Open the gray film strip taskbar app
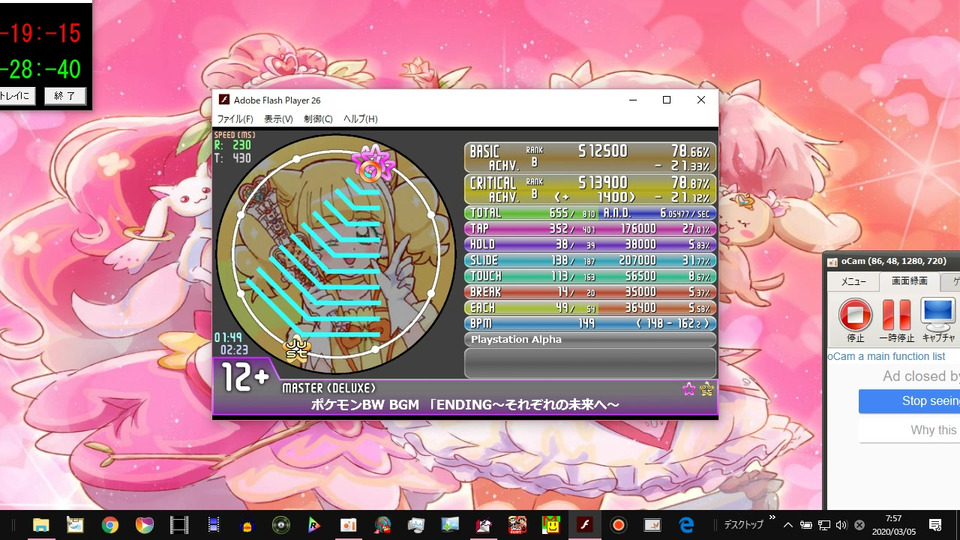 pos(179,525)
